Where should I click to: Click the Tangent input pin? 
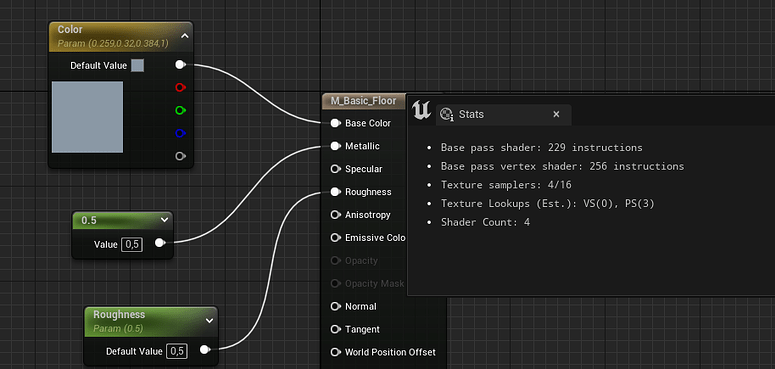[336, 329]
